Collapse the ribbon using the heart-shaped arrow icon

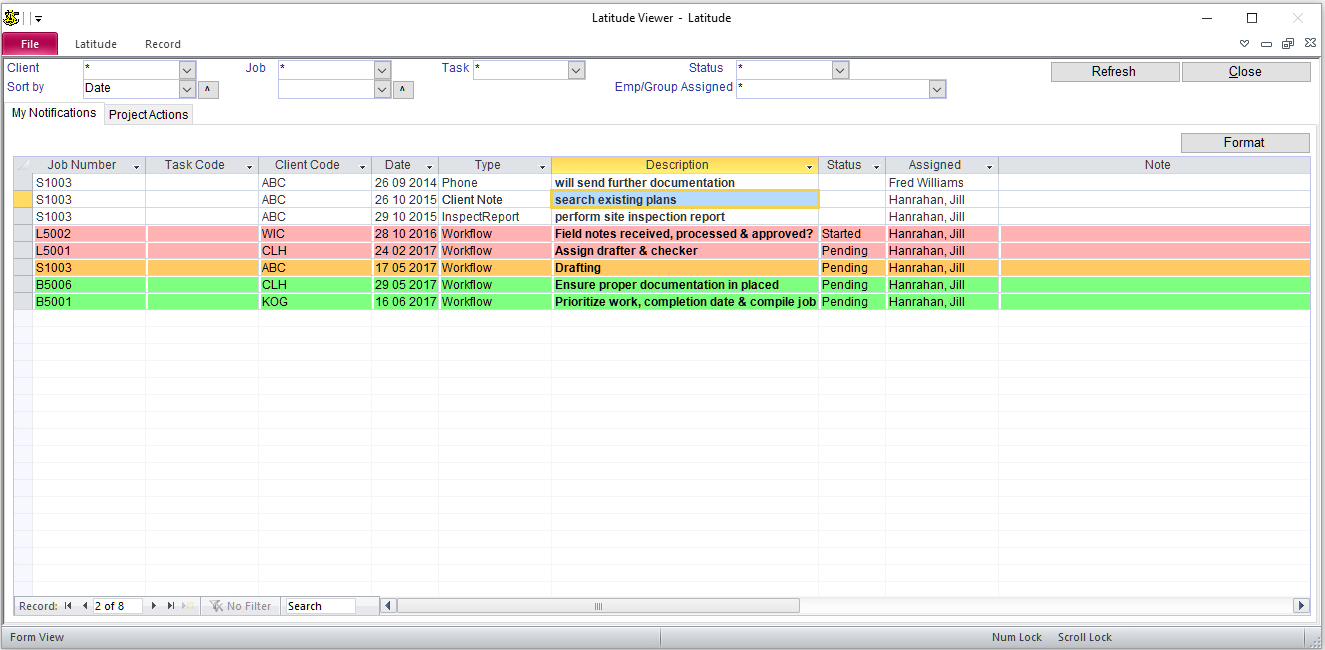[1245, 44]
